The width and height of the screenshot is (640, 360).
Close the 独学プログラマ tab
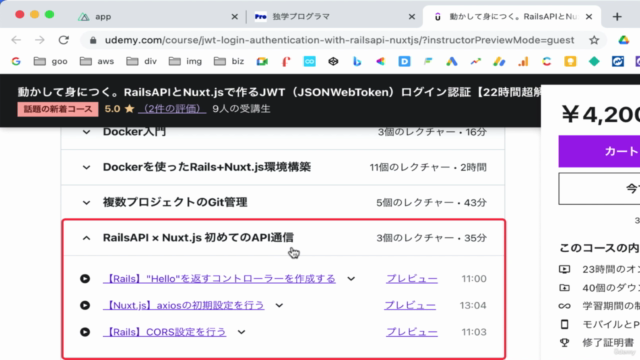tap(411, 17)
